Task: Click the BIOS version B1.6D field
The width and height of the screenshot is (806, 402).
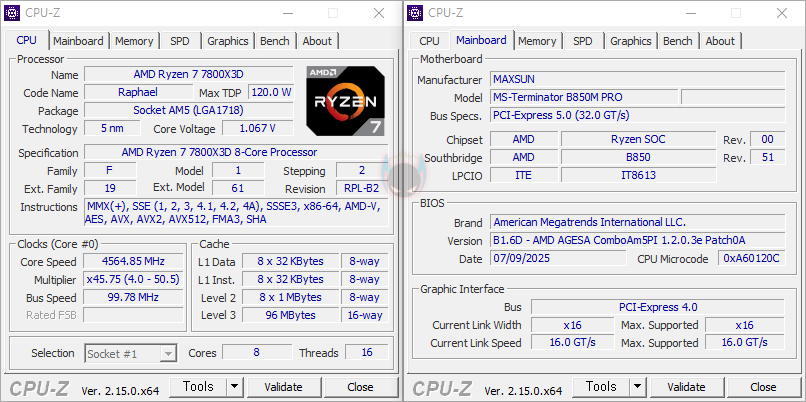Action: (637, 240)
